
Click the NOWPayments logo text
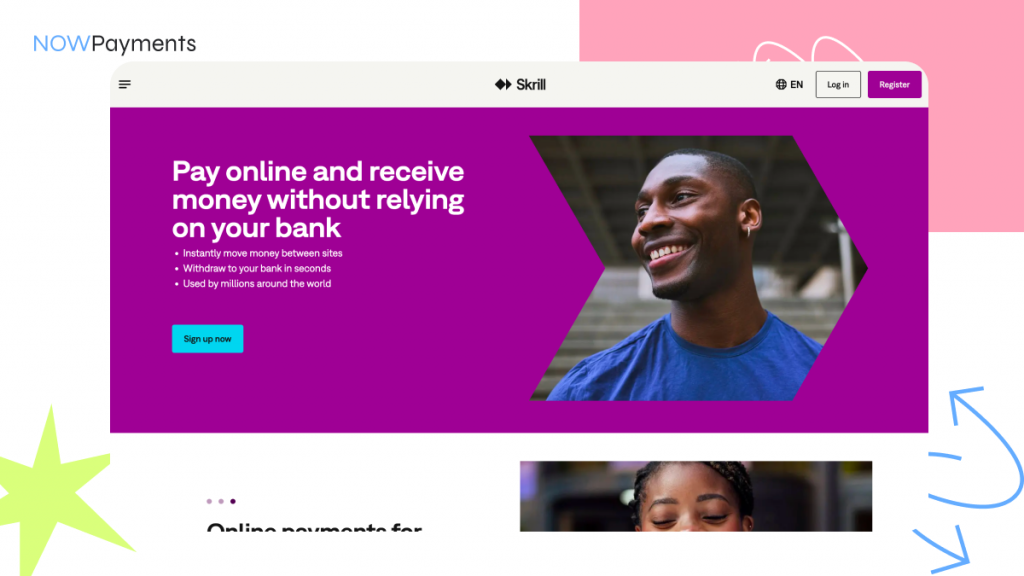(x=114, y=43)
